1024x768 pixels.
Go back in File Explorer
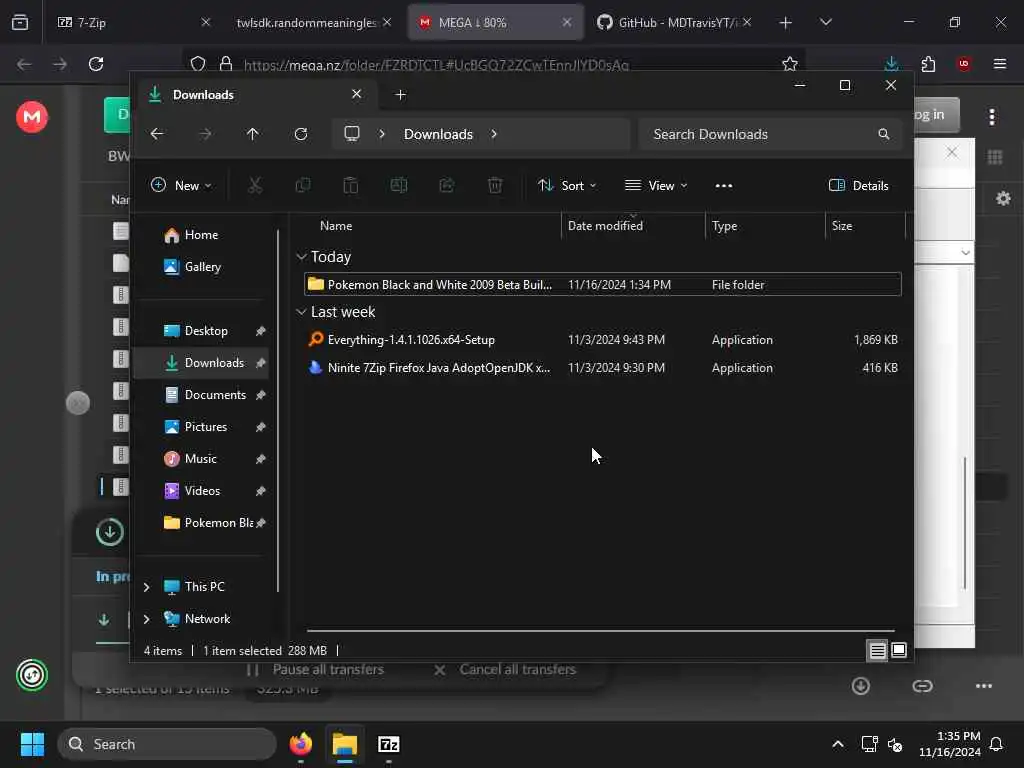157,134
